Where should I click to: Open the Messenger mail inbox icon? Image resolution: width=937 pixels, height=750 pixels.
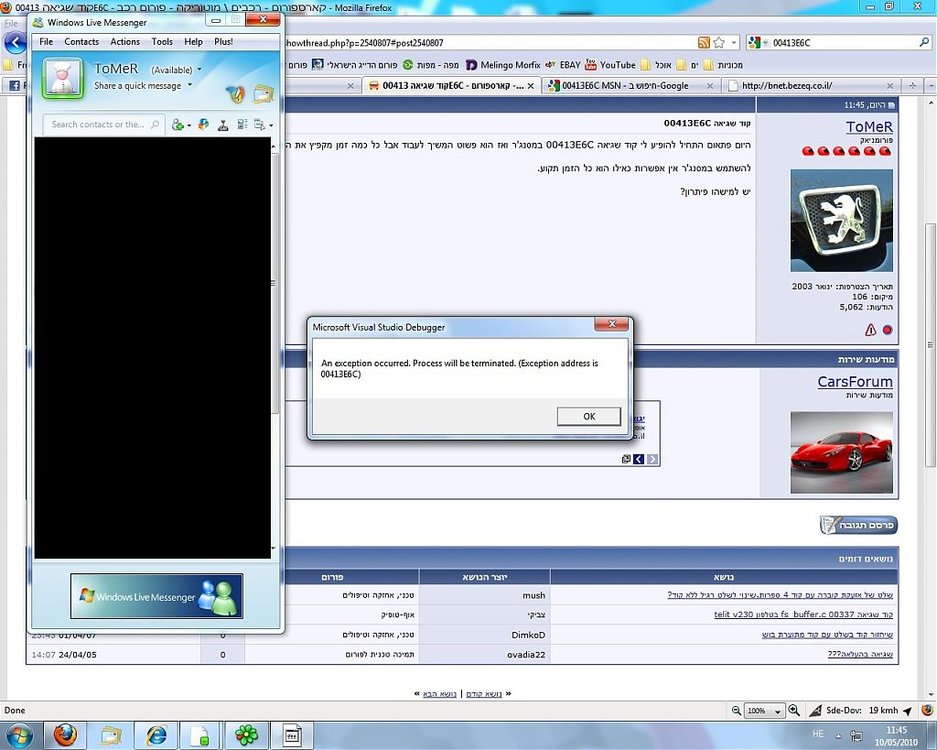click(263, 94)
